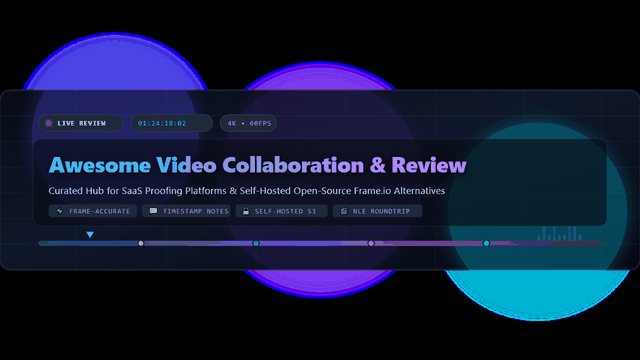Click the lightning bolt icon in Frame-Accurate tag
Viewport: 640px width, 360px height.
pos(60,211)
